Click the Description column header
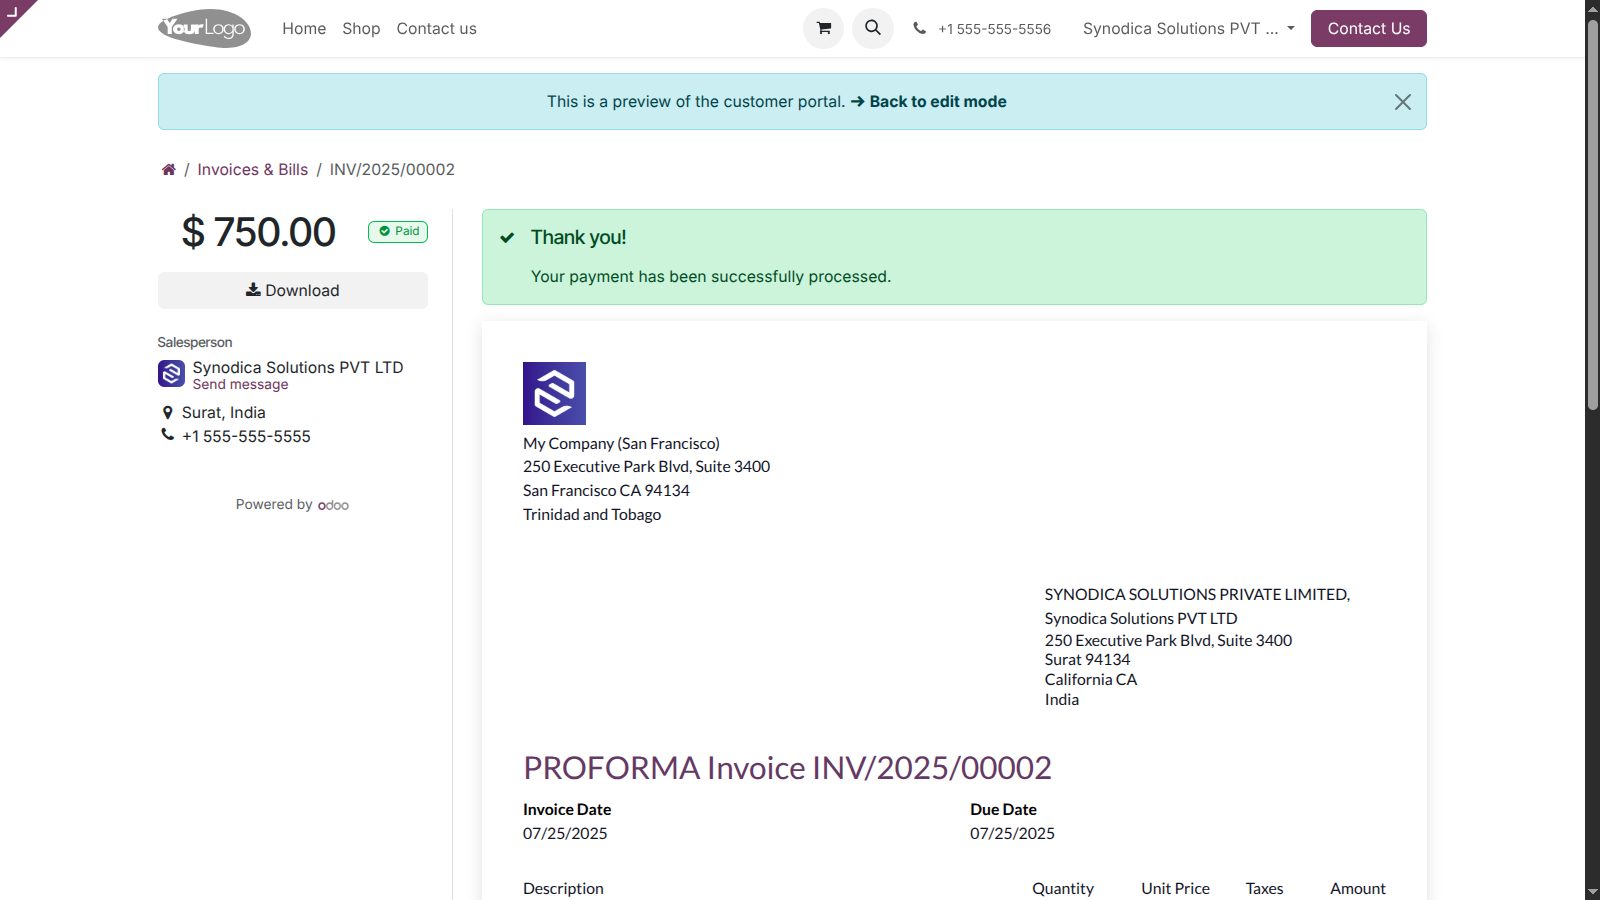The image size is (1600, 900). [563, 888]
